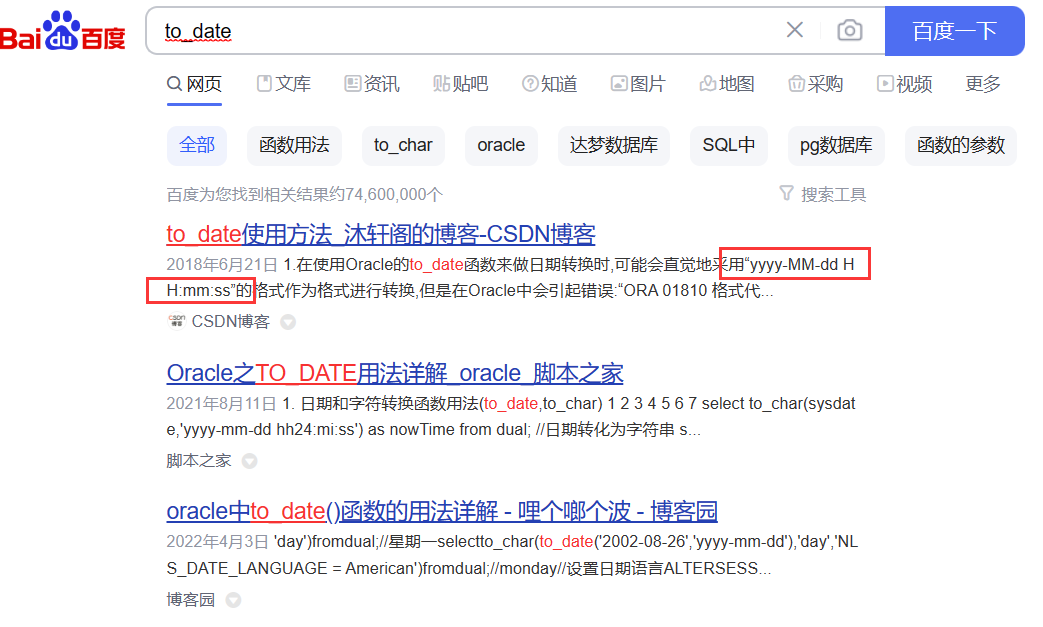
Task: Filter by 函数的参数 chip
Action: [x=961, y=146]
